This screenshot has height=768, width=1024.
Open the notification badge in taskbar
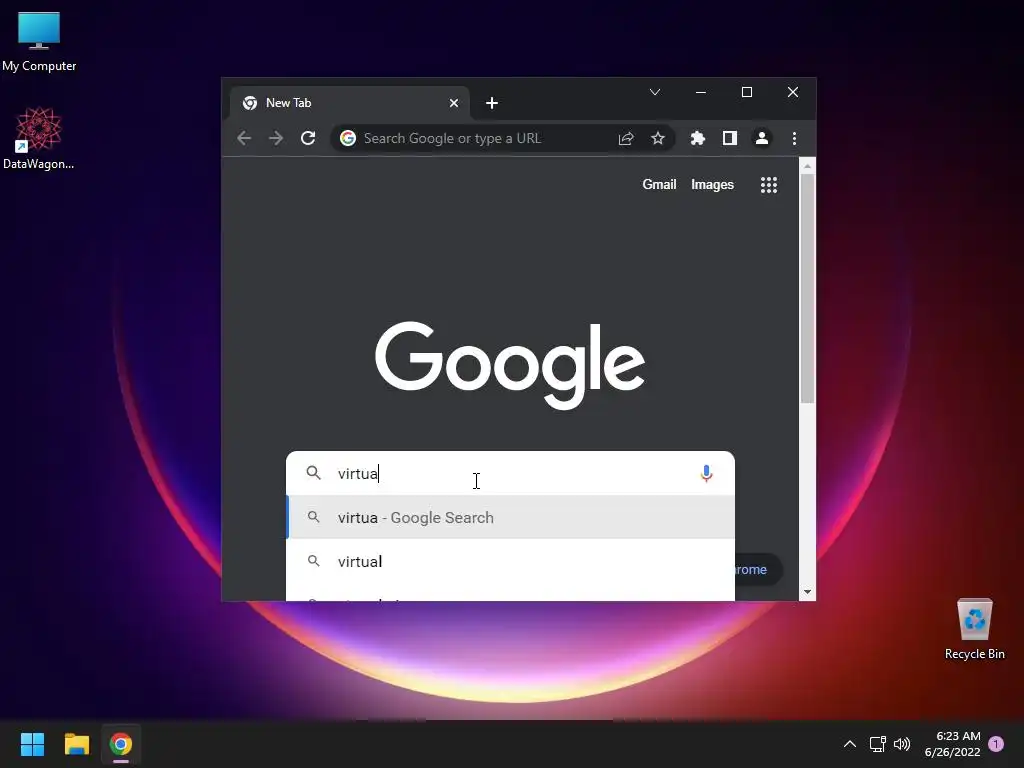click(997, 744)
